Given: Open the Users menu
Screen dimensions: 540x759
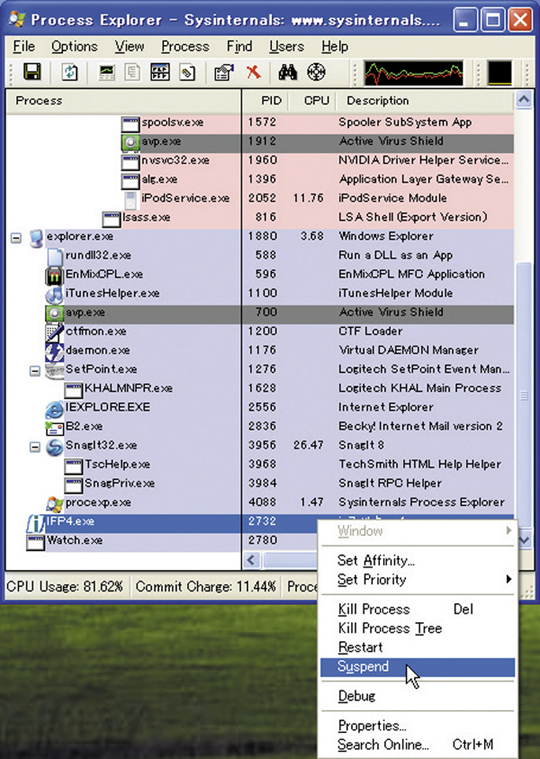Looking at the screenshot, I should click(286, 46).
